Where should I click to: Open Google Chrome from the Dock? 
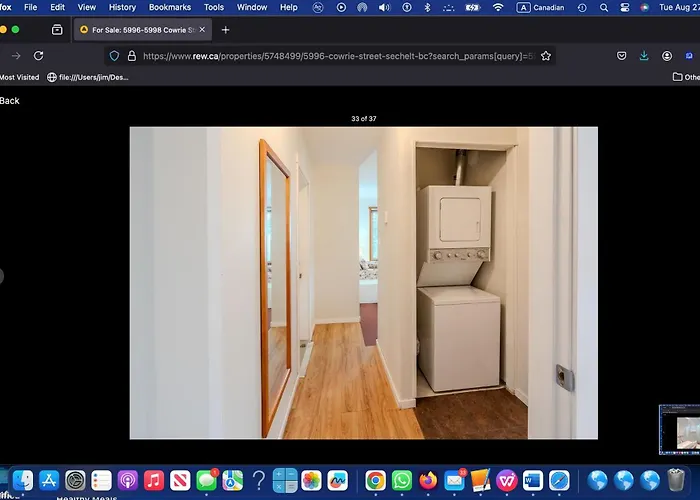[x=376, y=481]
